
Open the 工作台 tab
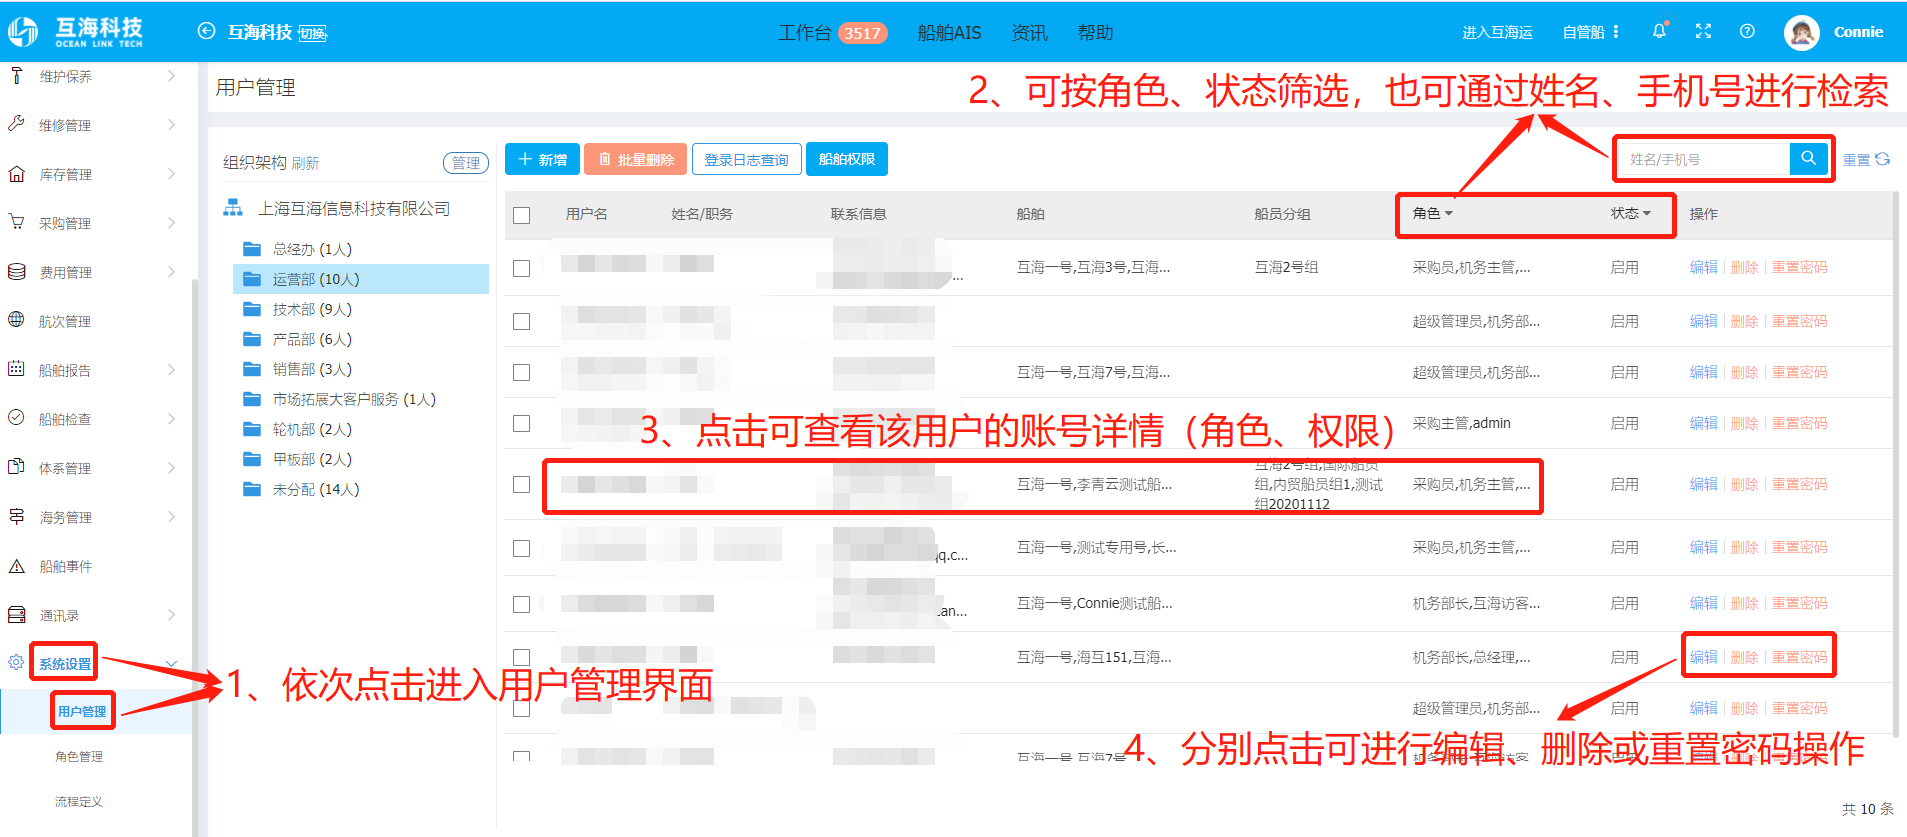[832, 32]
